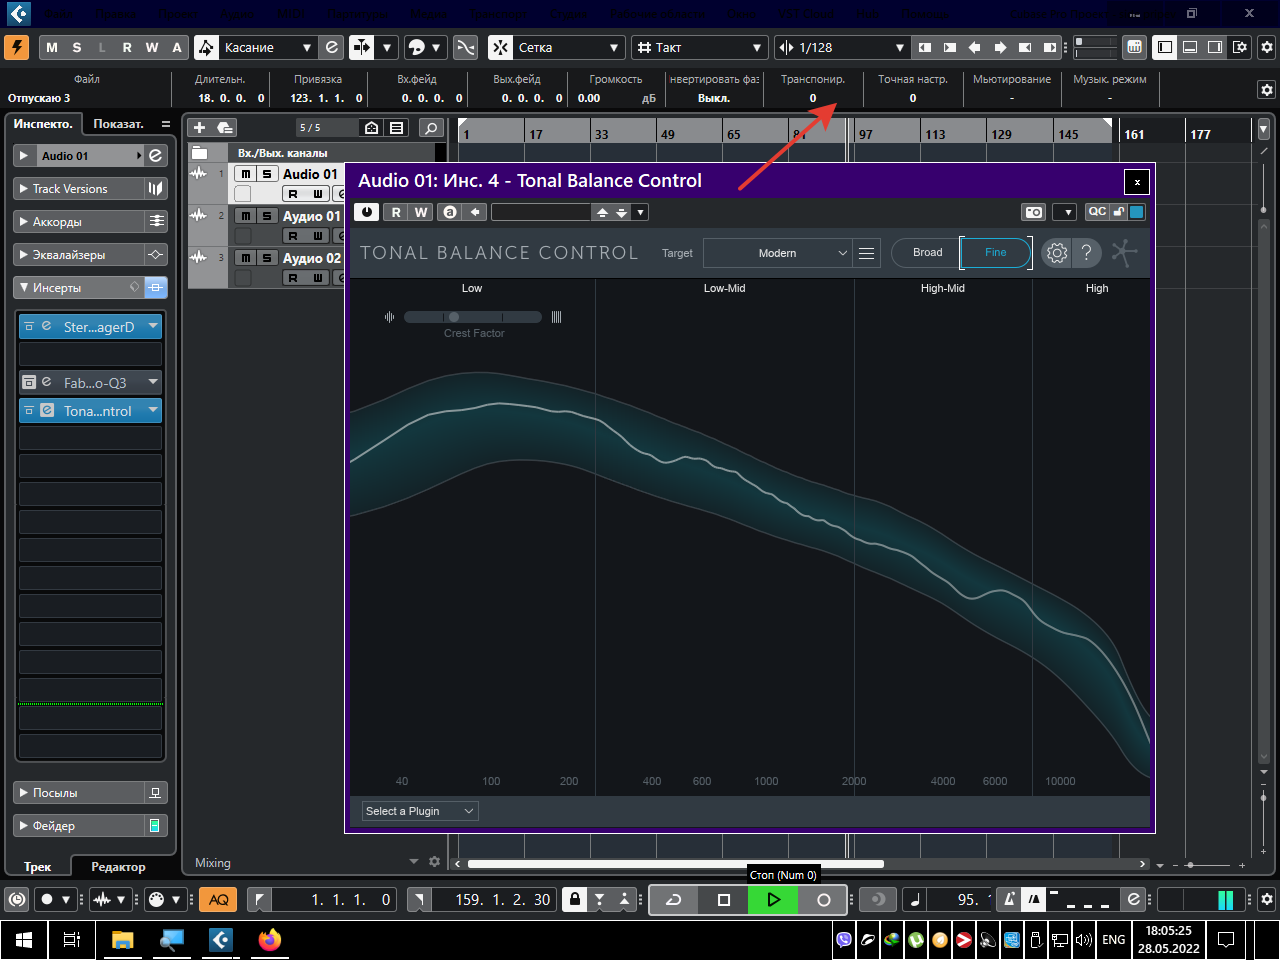Open Firefox from the Windows taskbar

269,940
